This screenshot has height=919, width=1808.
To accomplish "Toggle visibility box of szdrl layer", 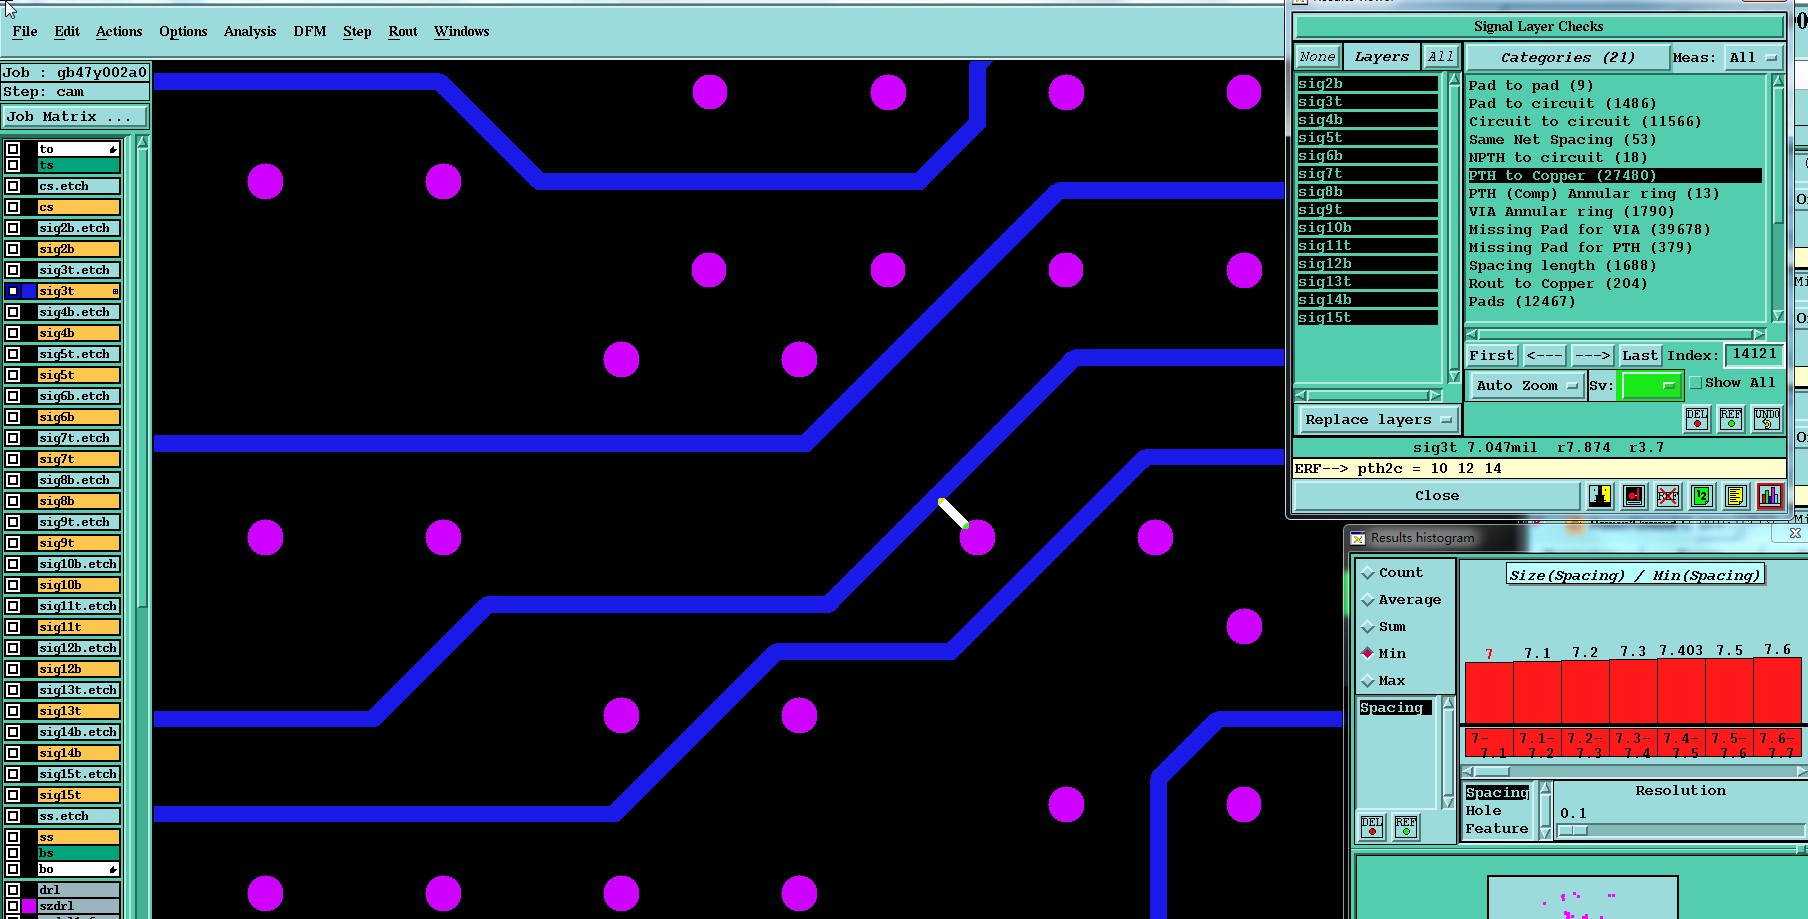I will (13, 906).
